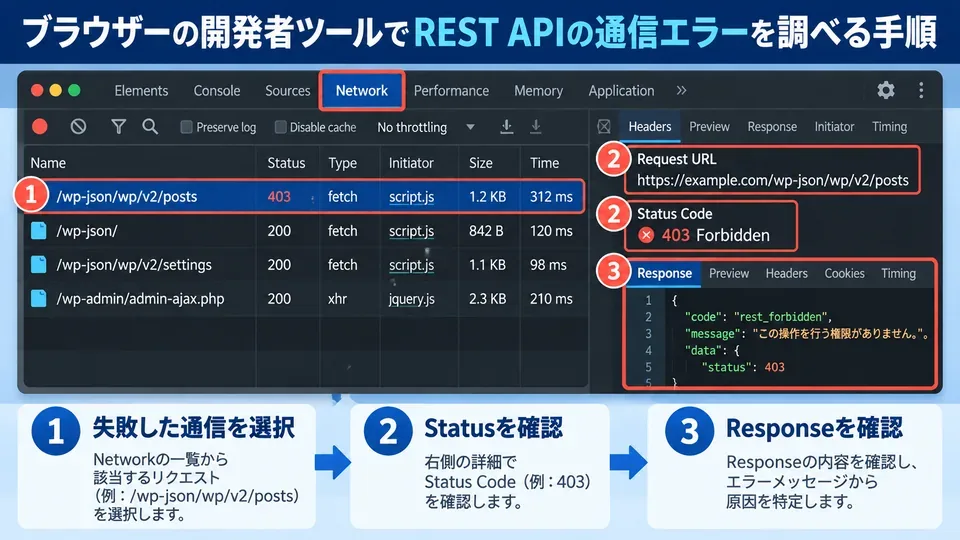The height and width of the screenshot is (540, 960).
Task: Enable the Disable cache checkbox
Action: 280,127
